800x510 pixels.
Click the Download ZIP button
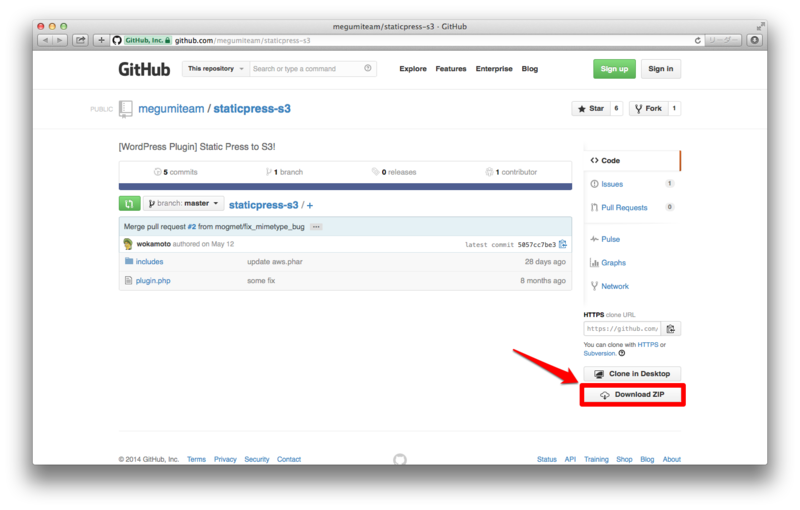click(632, 395)
